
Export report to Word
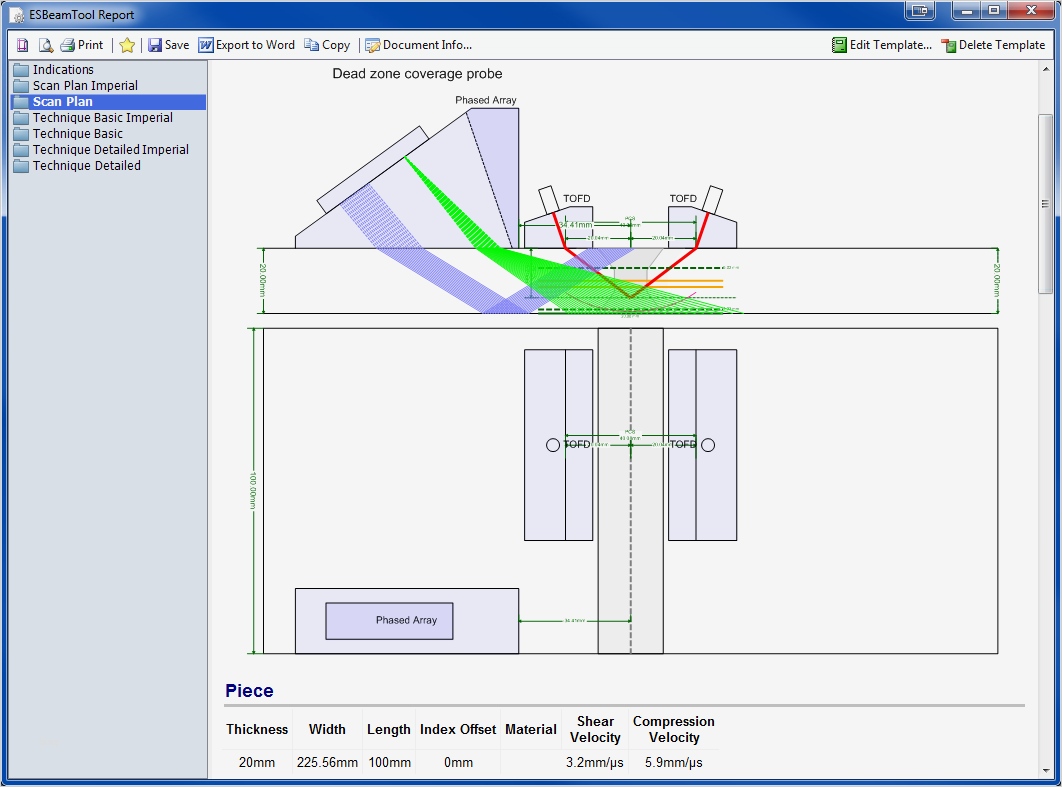[x=247, y=45]
